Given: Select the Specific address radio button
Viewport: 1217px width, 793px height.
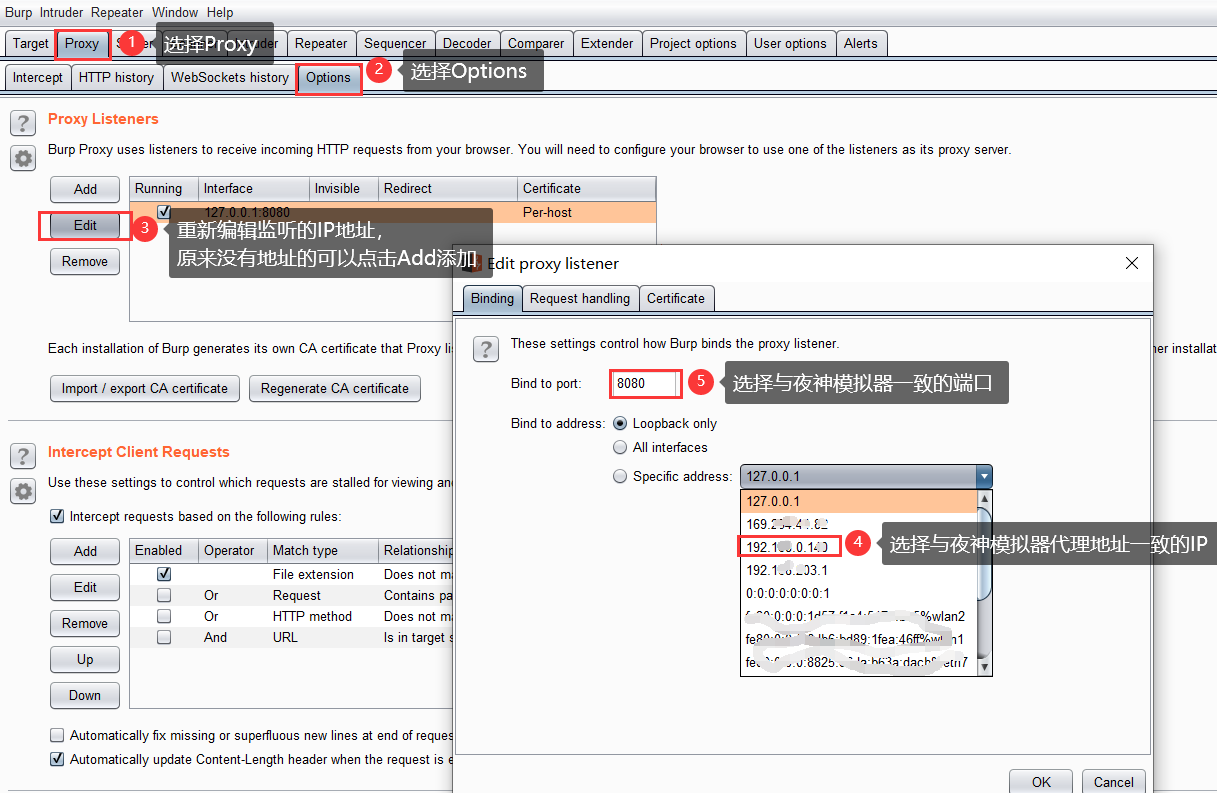Looking at the screenshot, I should [620, 477].
